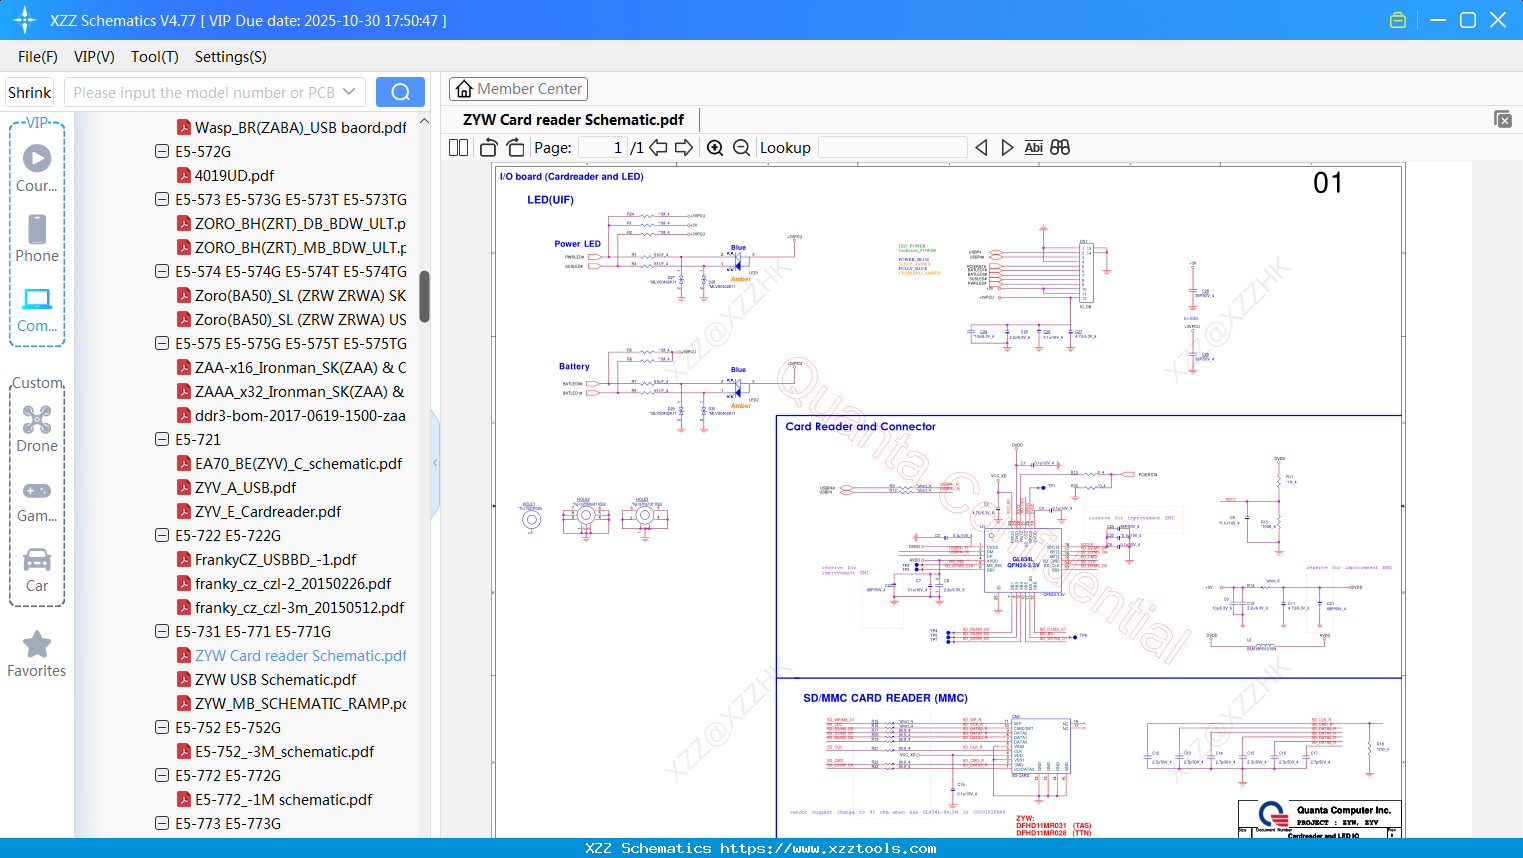Click the file tree vertical scrollbar thumb

tap(424, 297)
